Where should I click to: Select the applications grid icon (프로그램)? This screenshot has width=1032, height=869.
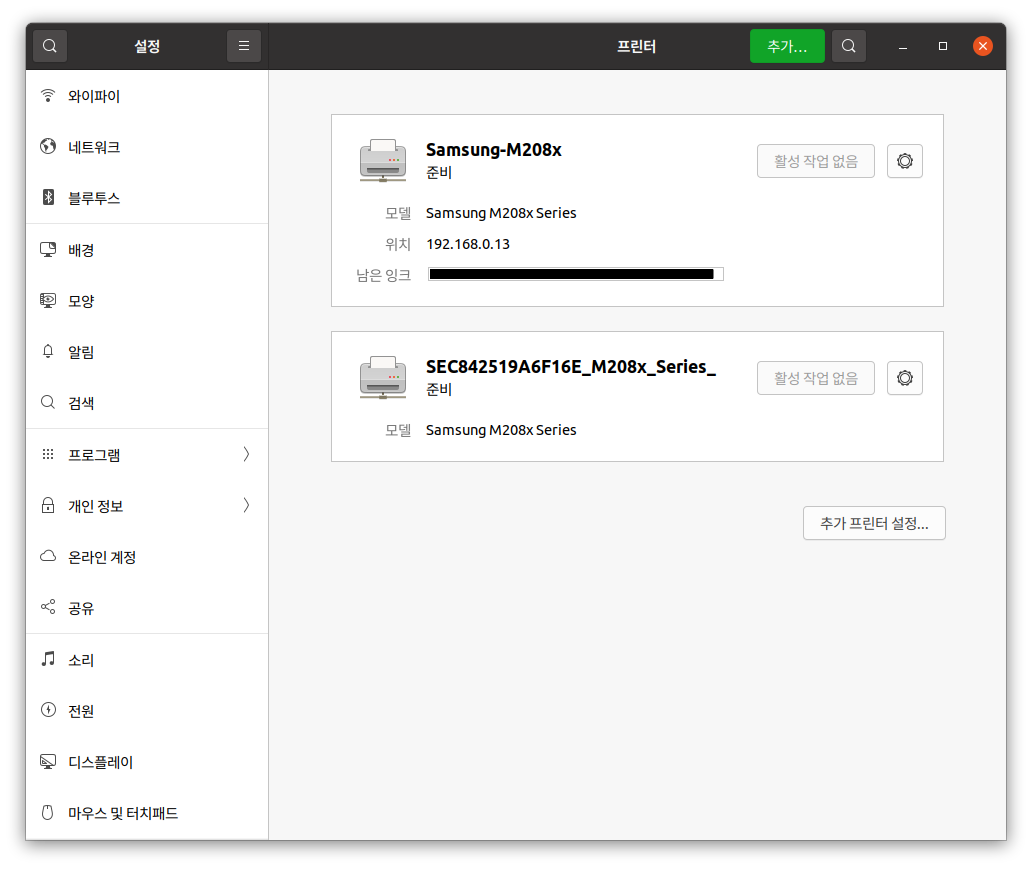click(48, 454)
